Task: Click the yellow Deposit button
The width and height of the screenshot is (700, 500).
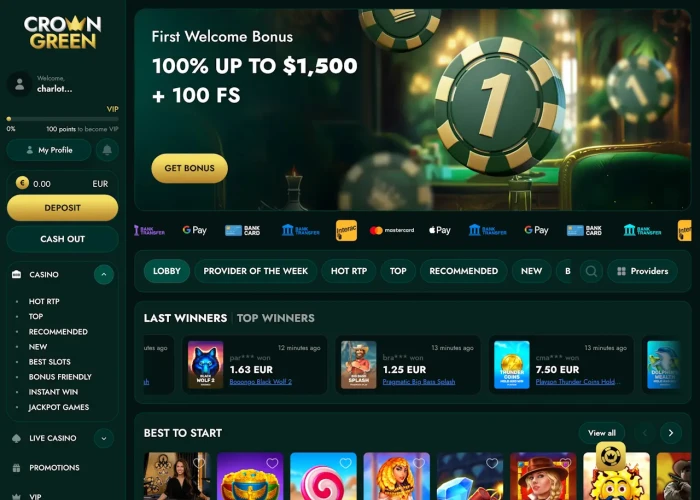Action: [62, 208]
